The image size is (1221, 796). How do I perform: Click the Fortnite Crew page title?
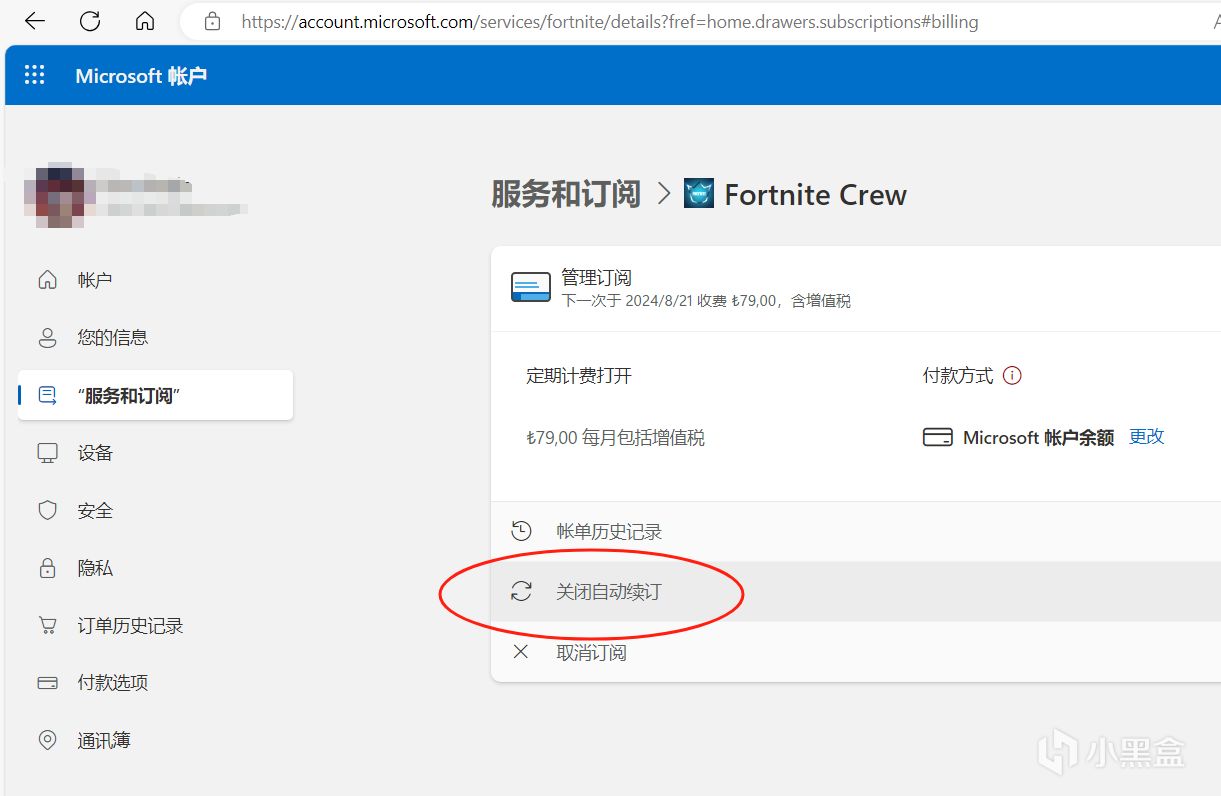click(815, 194)
